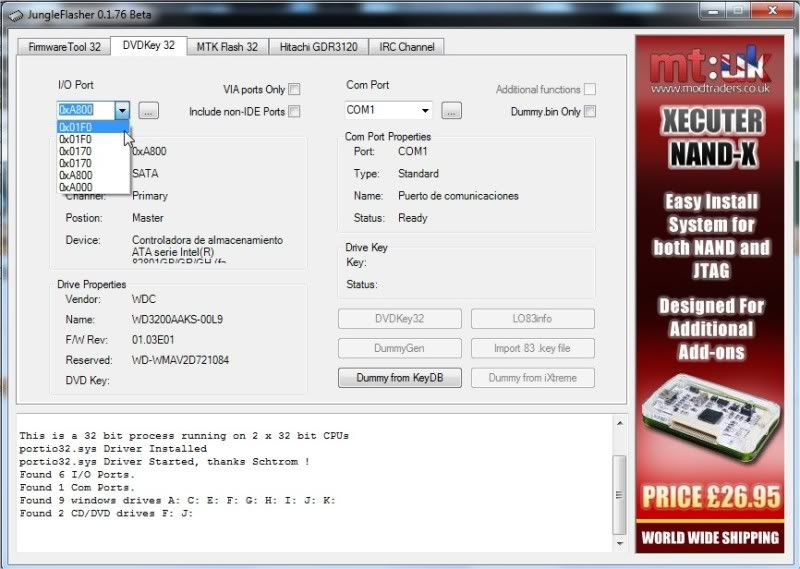Check the Dummy.bin Only option

click(590, 112)
